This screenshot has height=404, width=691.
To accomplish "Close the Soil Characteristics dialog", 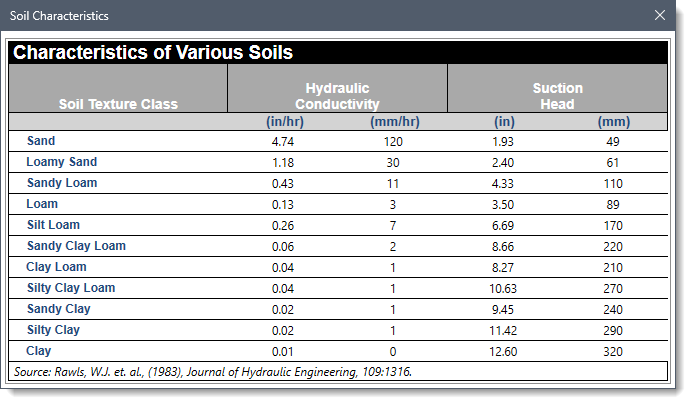I will coord(660,15).
